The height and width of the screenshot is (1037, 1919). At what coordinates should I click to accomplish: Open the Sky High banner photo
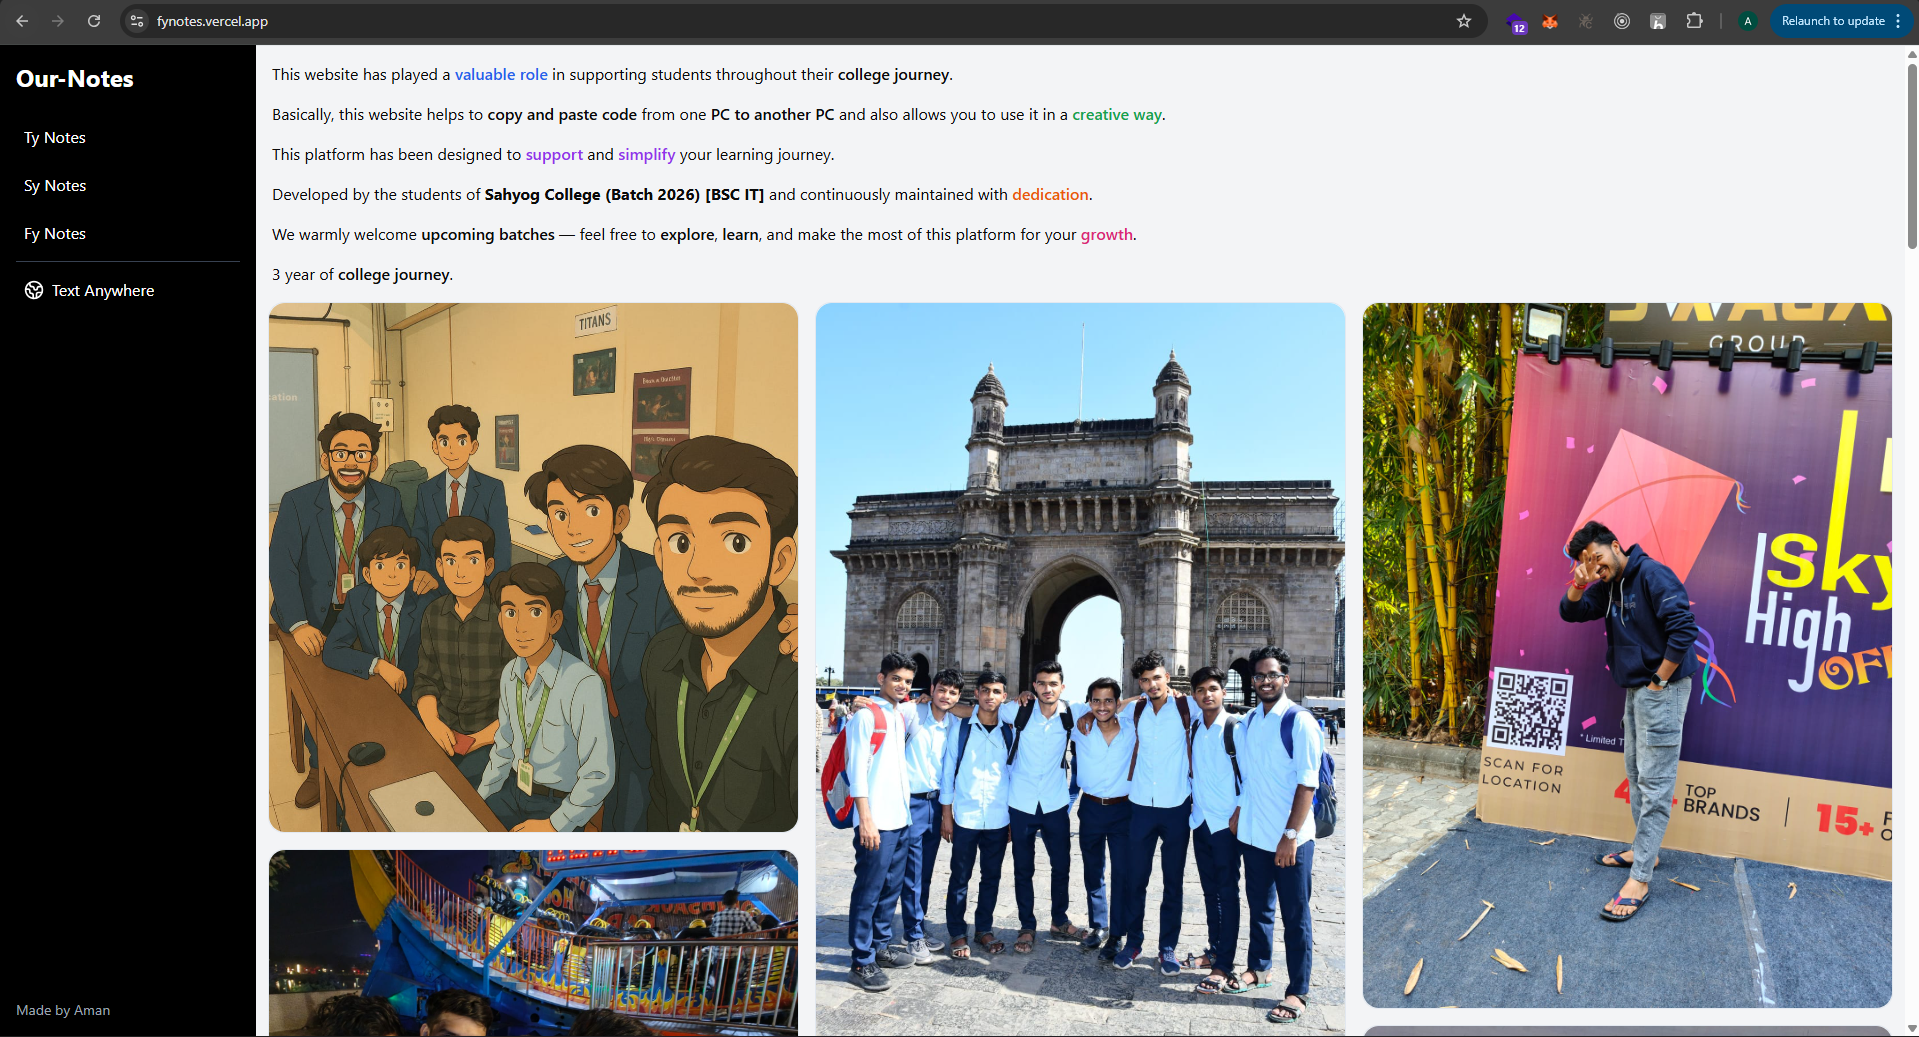(1627, 655)
